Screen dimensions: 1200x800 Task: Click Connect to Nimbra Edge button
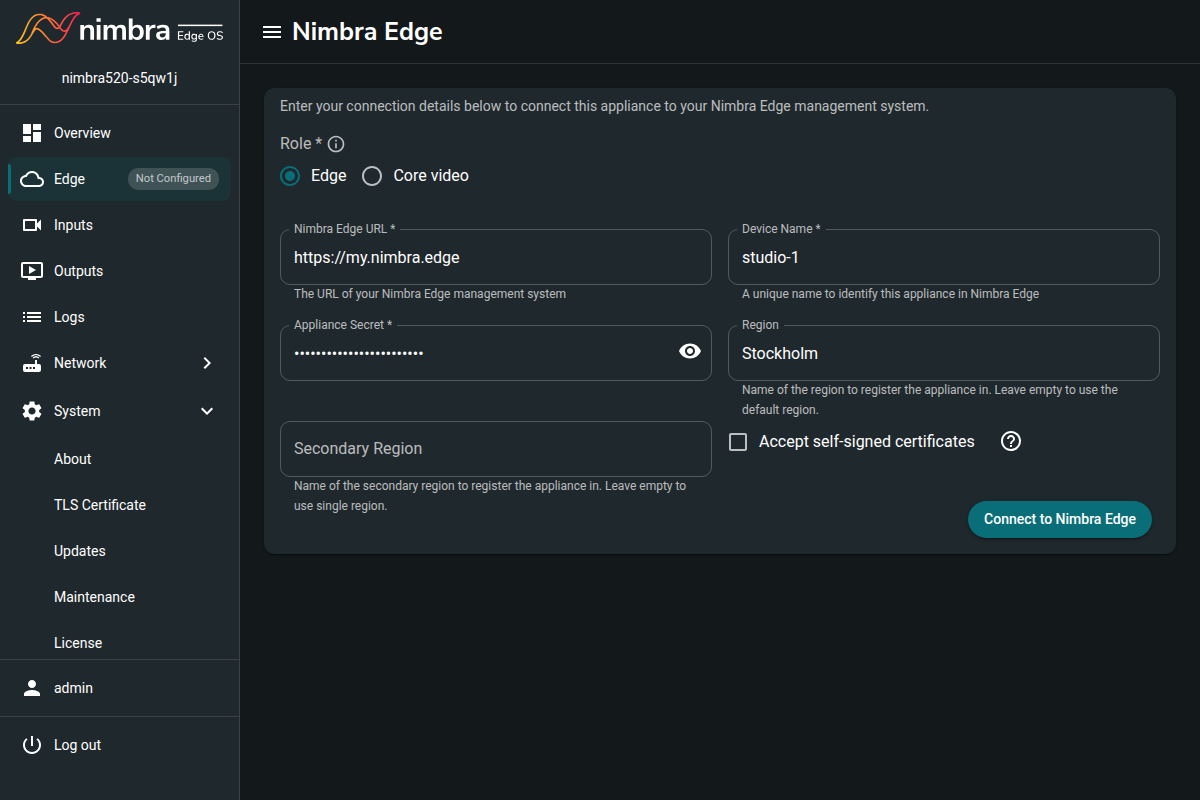click(x=1060, y=519)
